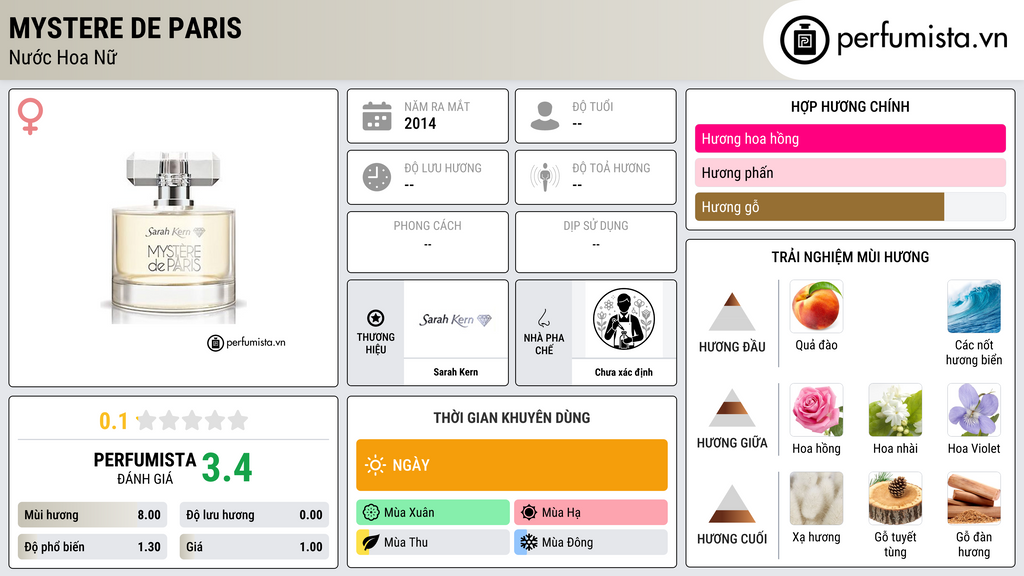
Task: Click the calendar icon for release year
Action: [377, 116]
